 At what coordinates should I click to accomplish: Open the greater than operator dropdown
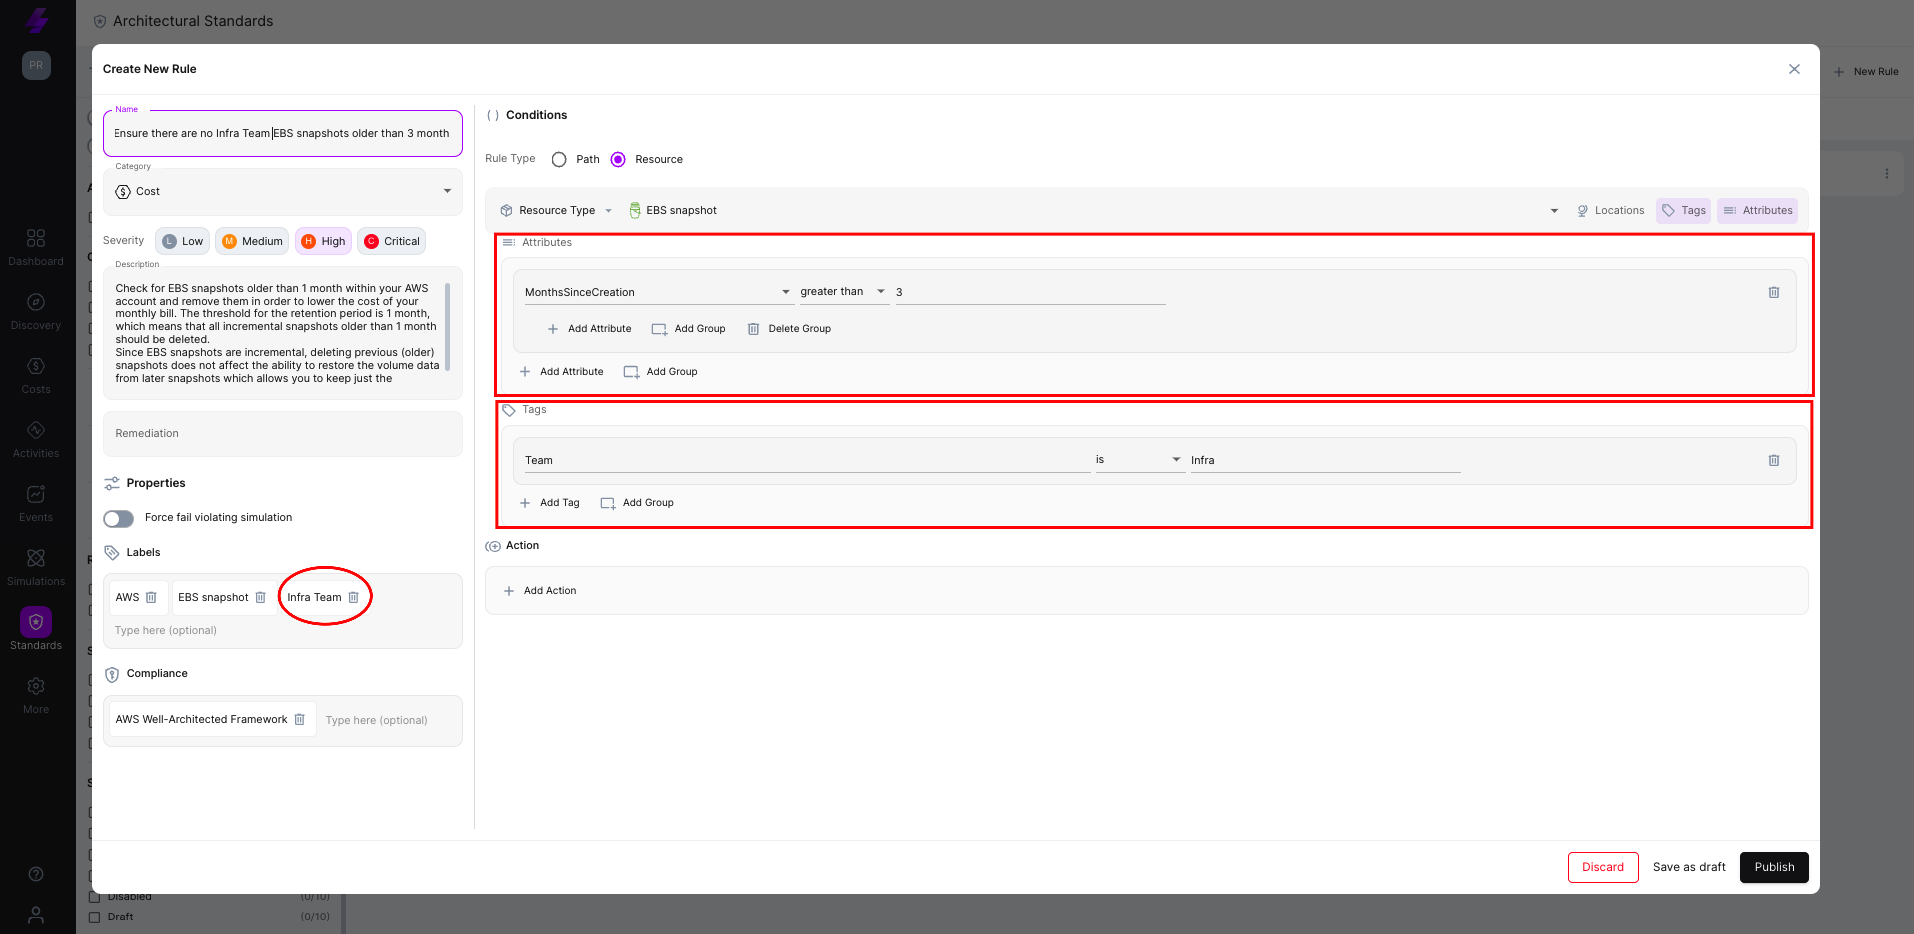coord(881,291)
